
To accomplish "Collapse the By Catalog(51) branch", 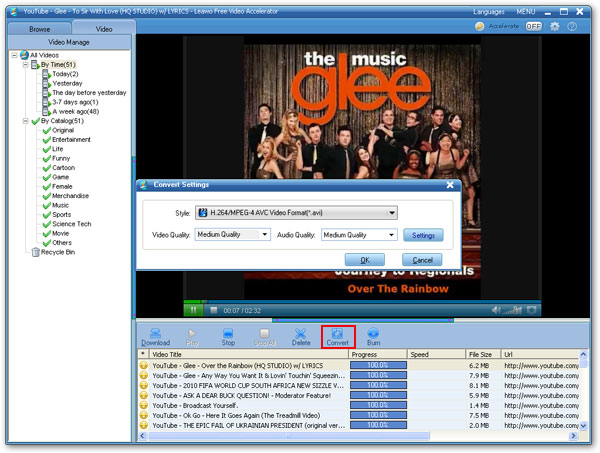I will coord(26,121).
